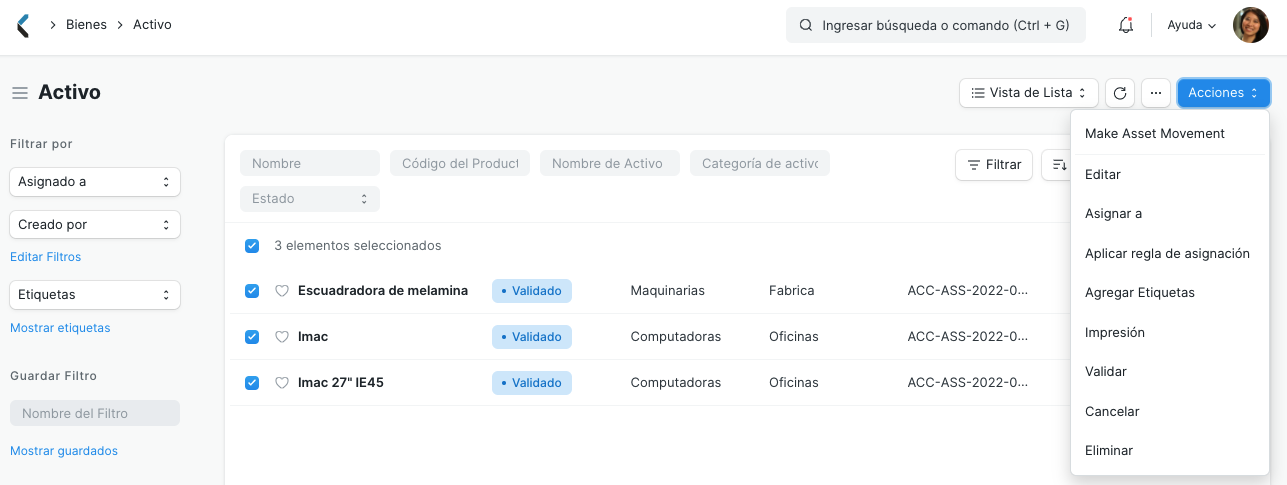
Task: Click the Nombre de Activo filter field
Action: pos(610,163)
